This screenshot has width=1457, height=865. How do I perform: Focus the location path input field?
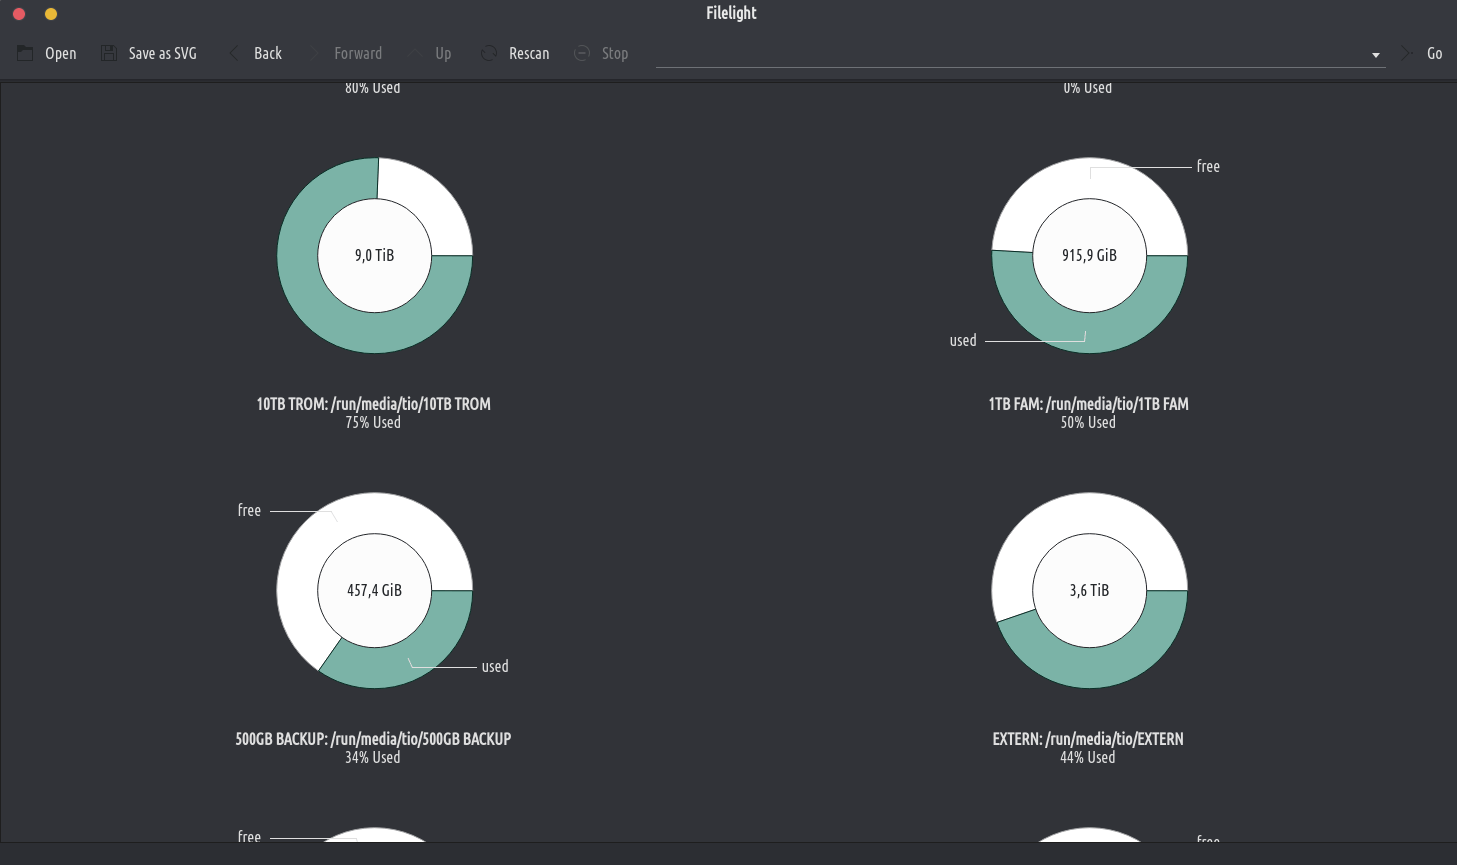[x=1010, y=54]
